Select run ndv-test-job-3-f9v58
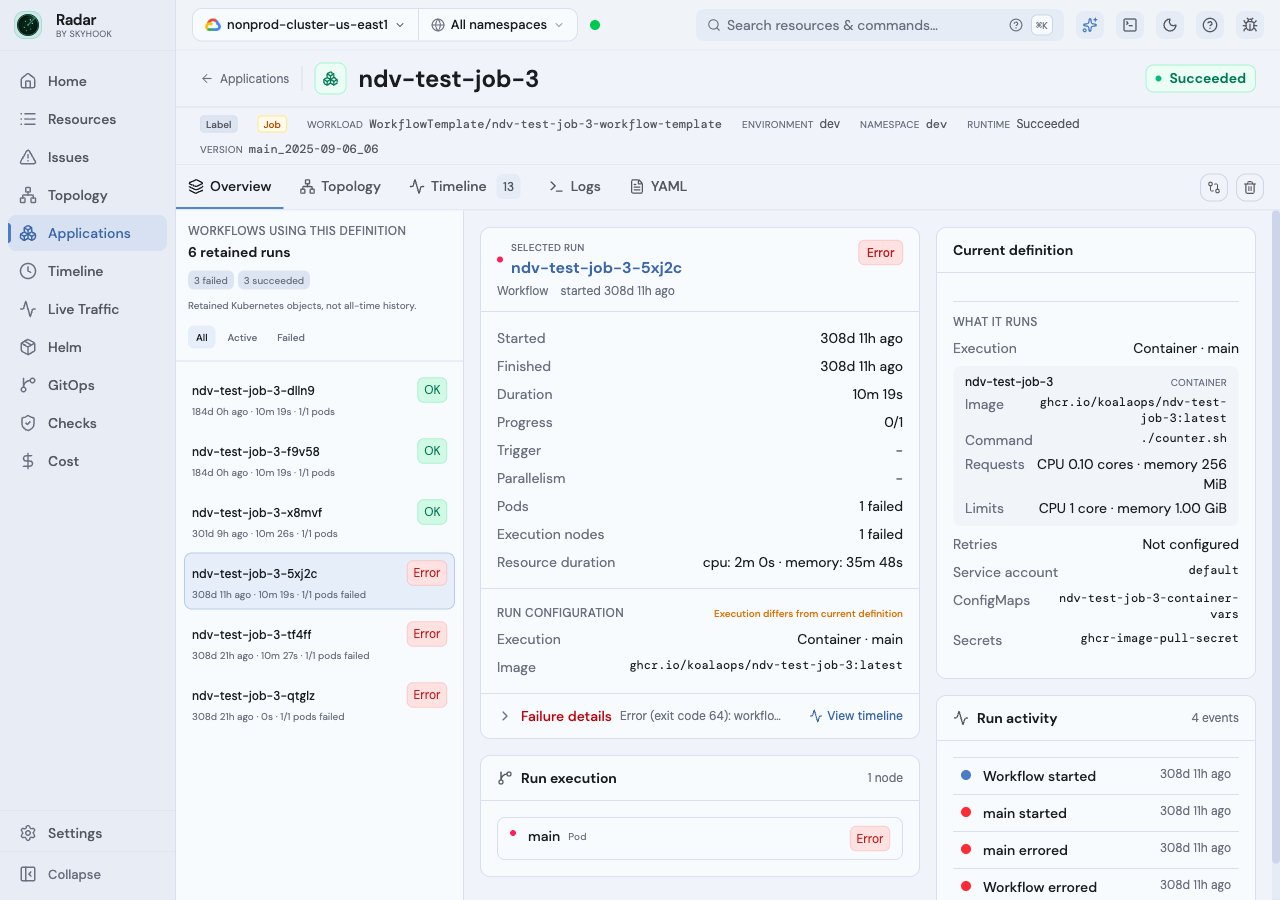This screenshot has height=900, width=1280. coord(319,461)
